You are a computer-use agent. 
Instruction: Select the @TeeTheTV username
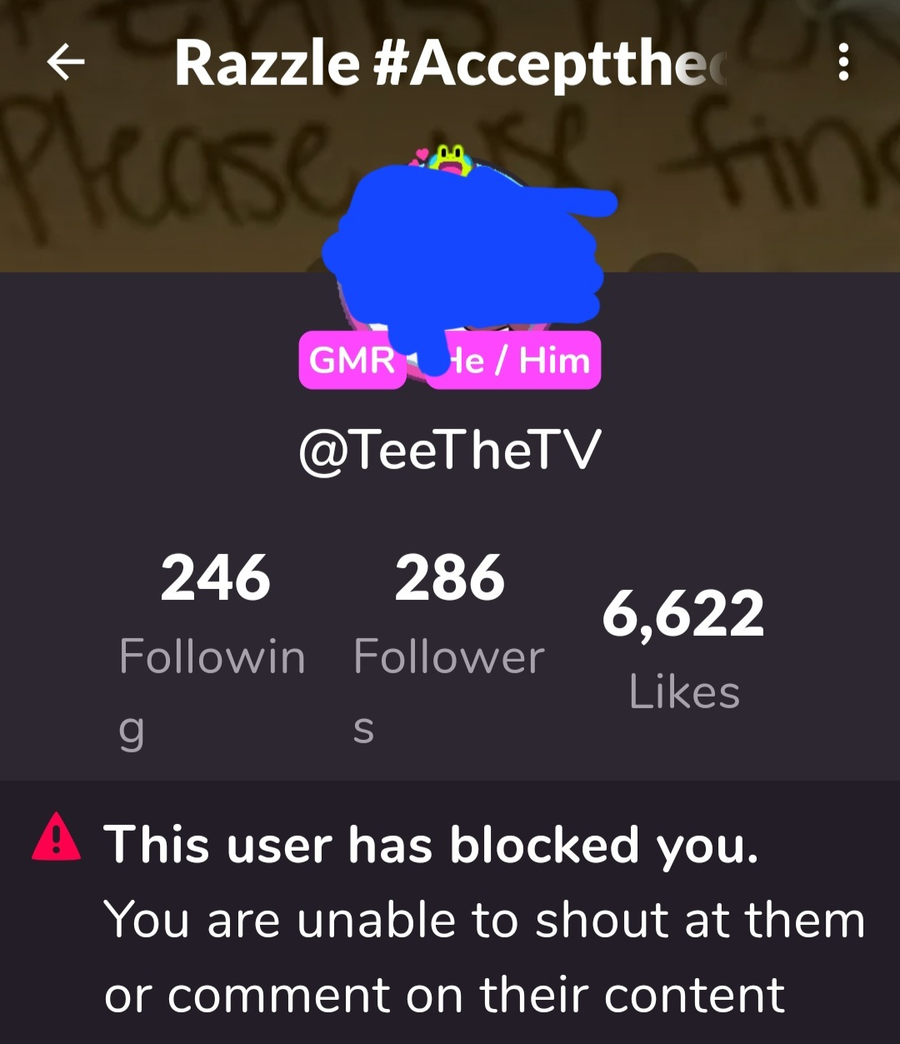tap(450, 451)
